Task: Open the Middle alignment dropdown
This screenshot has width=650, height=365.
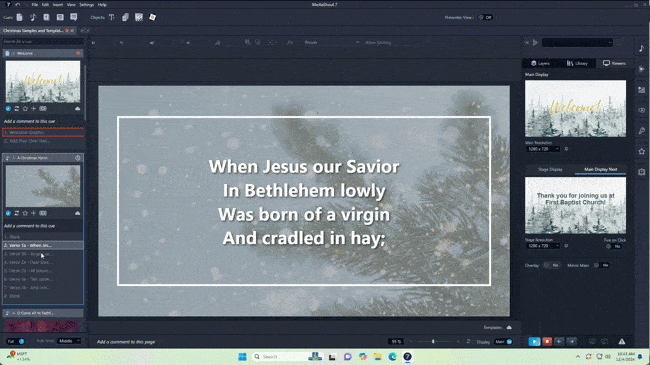Action: (x=69, y=341)
